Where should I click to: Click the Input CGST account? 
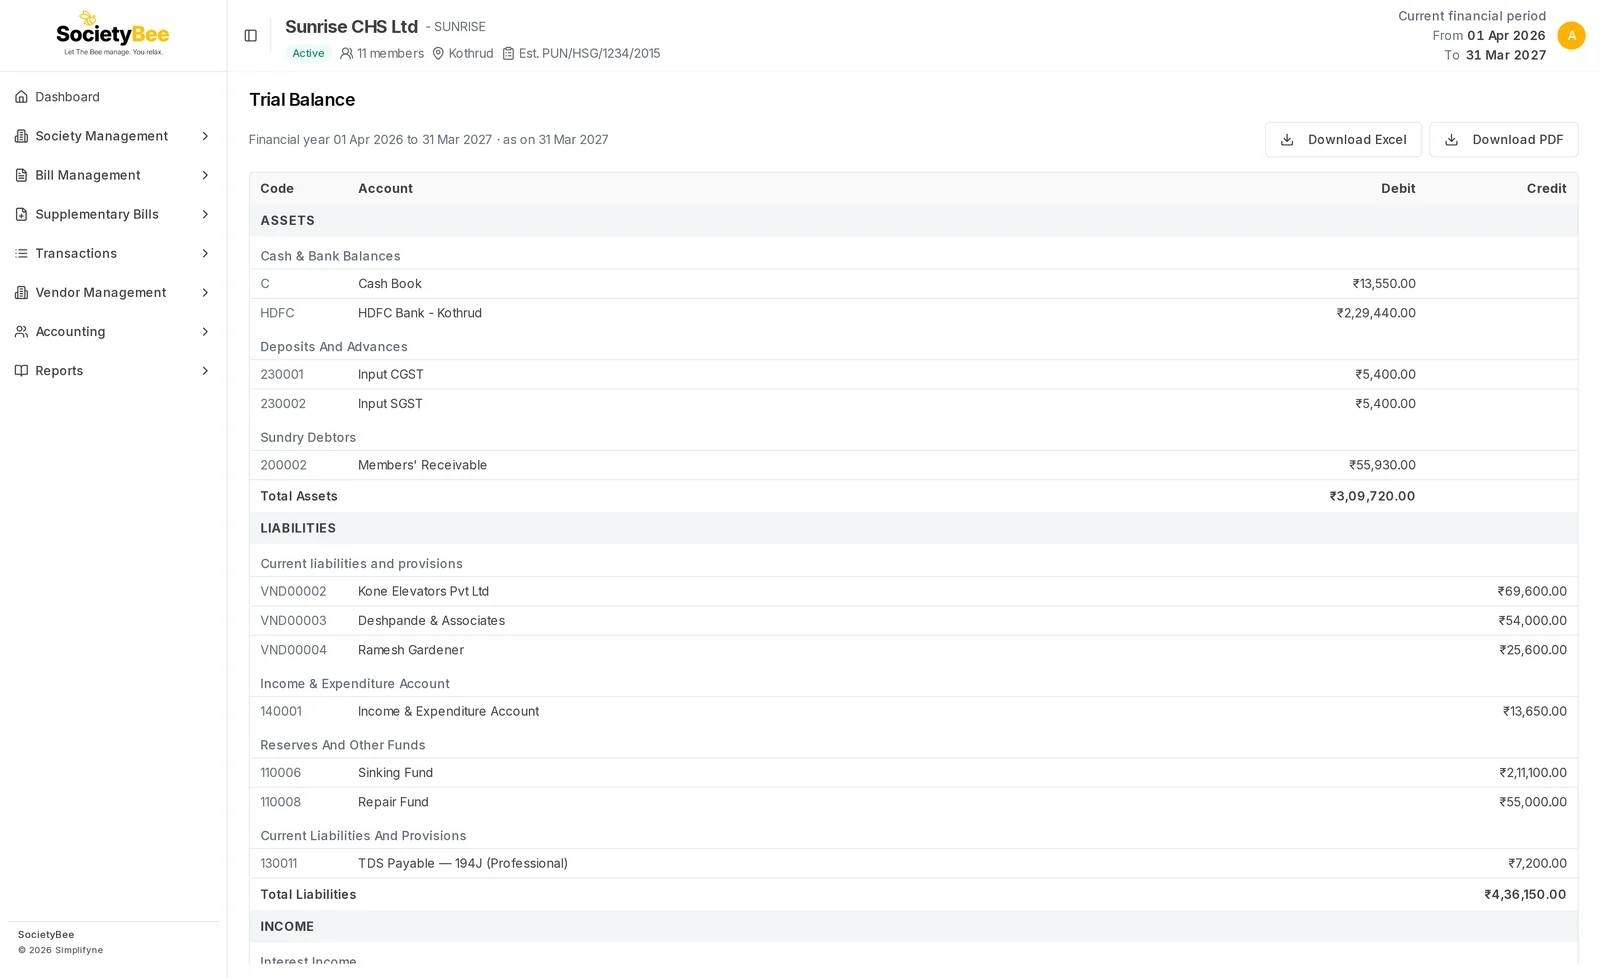pos(391,374)
